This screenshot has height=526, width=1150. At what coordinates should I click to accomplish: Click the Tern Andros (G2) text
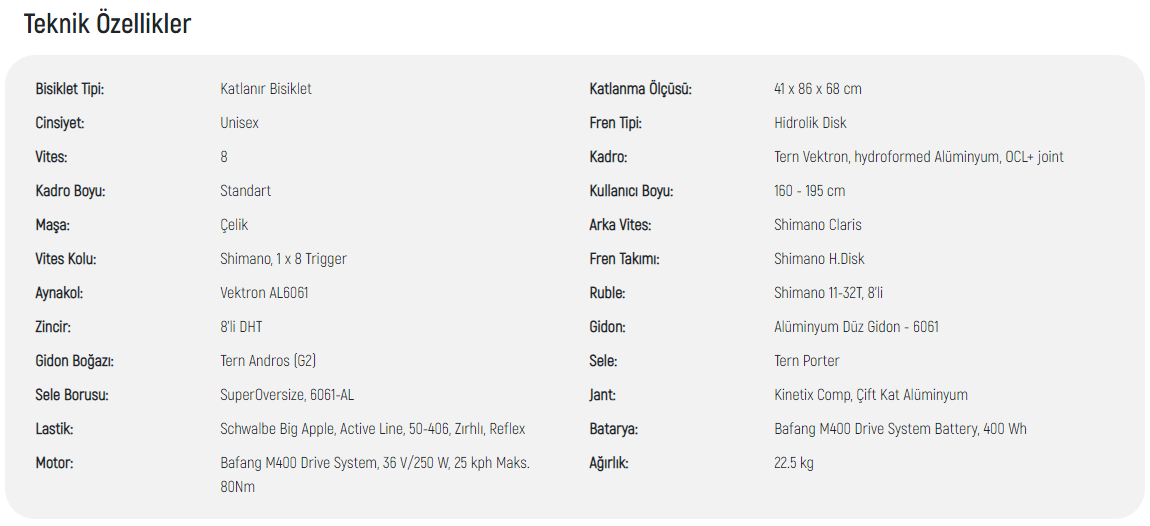point(268,361)
